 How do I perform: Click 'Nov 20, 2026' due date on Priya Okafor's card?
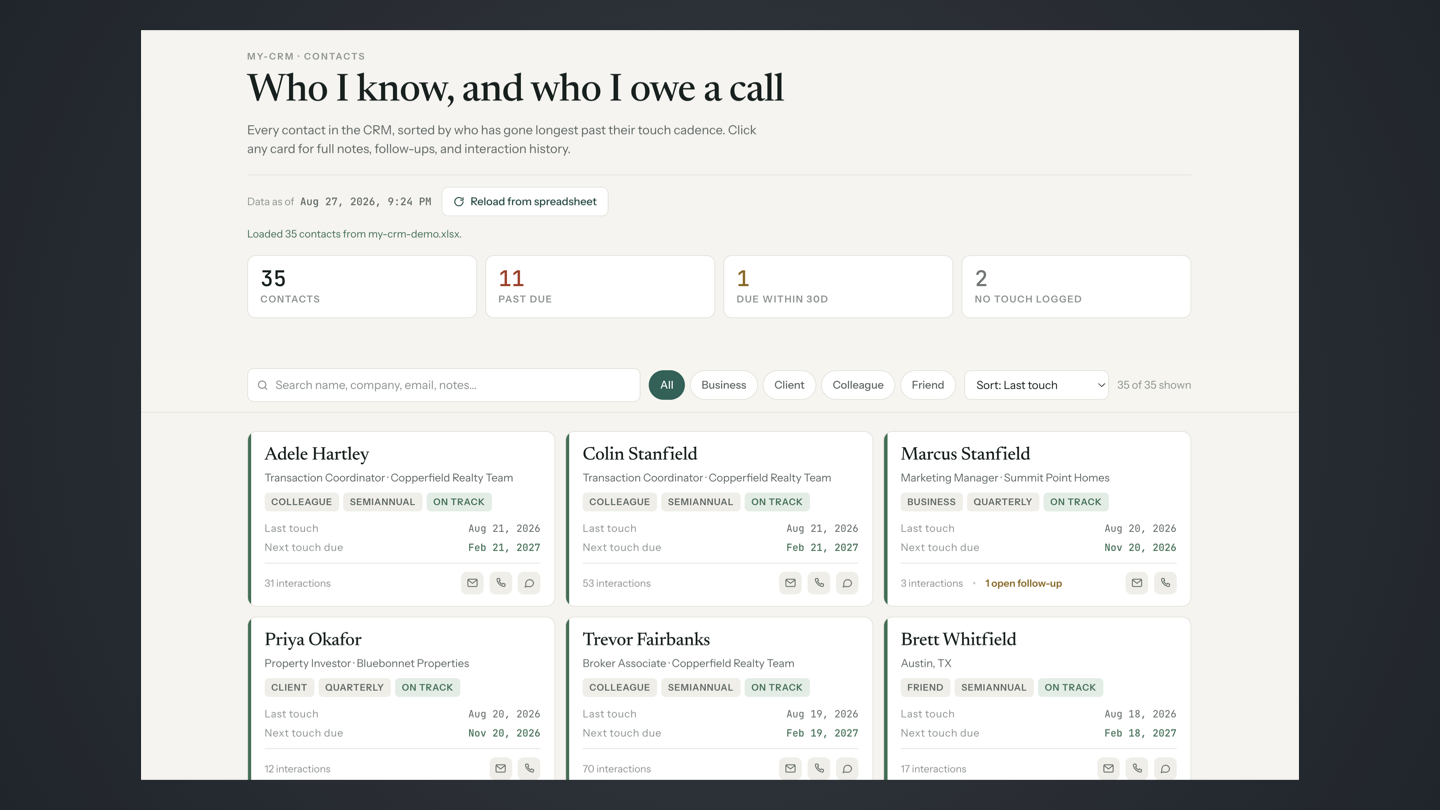click(504, 733)
